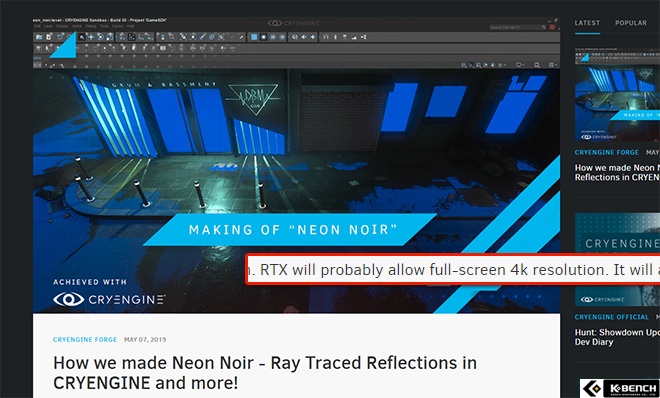
Task: Switch to the LATEST tab
Action: click(587, 23)
